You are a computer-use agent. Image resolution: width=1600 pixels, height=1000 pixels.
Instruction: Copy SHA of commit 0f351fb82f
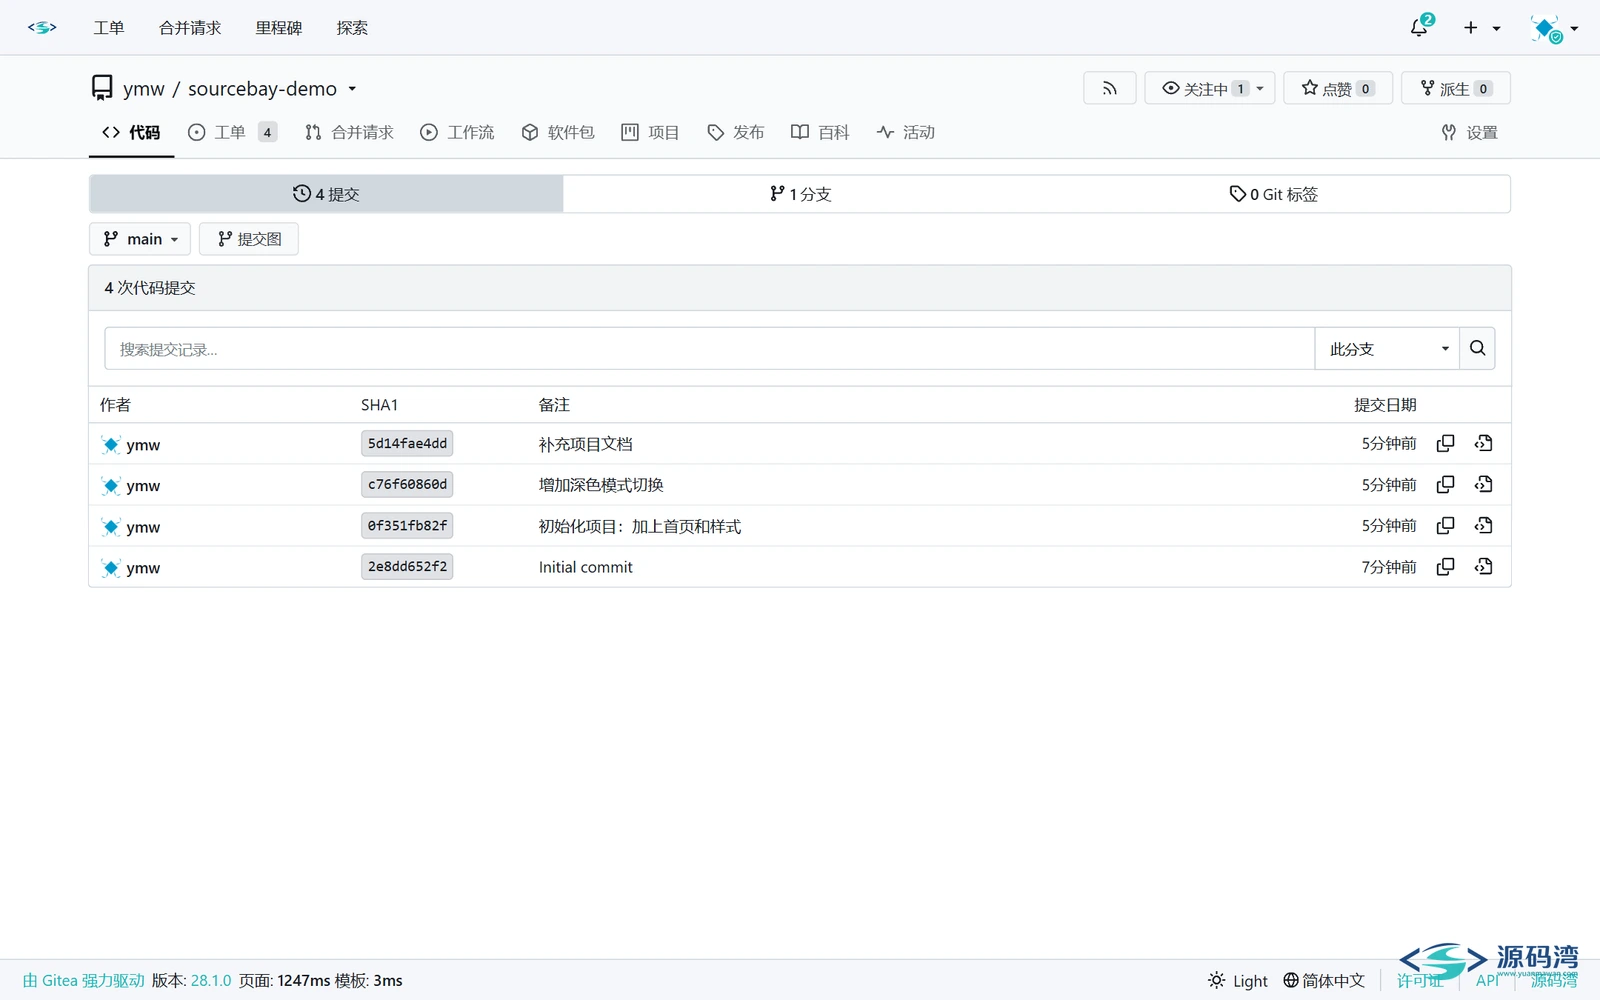pos(1445,525)
